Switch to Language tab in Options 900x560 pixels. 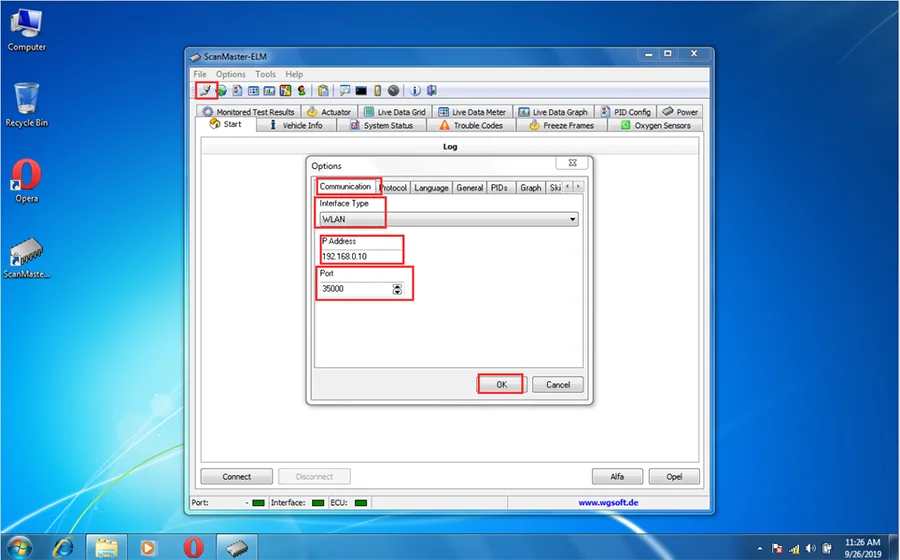(431, 188)
